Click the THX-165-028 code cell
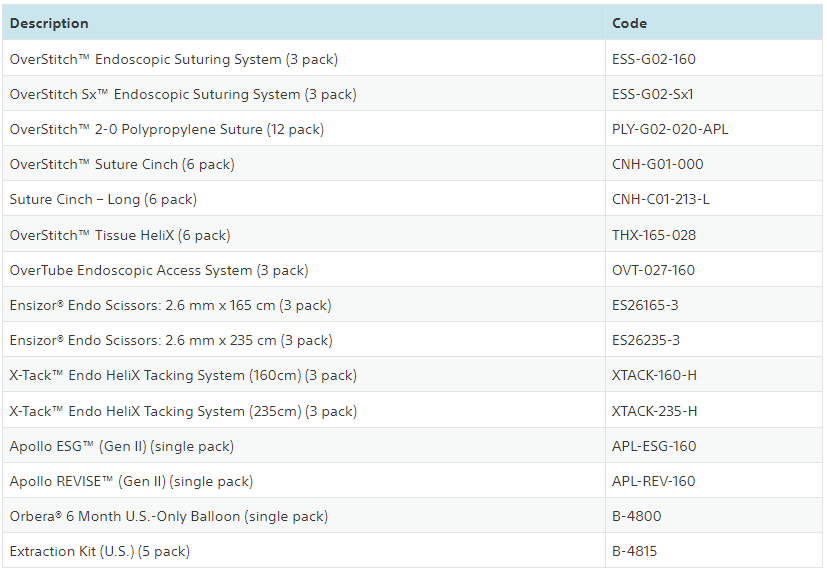 coord(654,235)
